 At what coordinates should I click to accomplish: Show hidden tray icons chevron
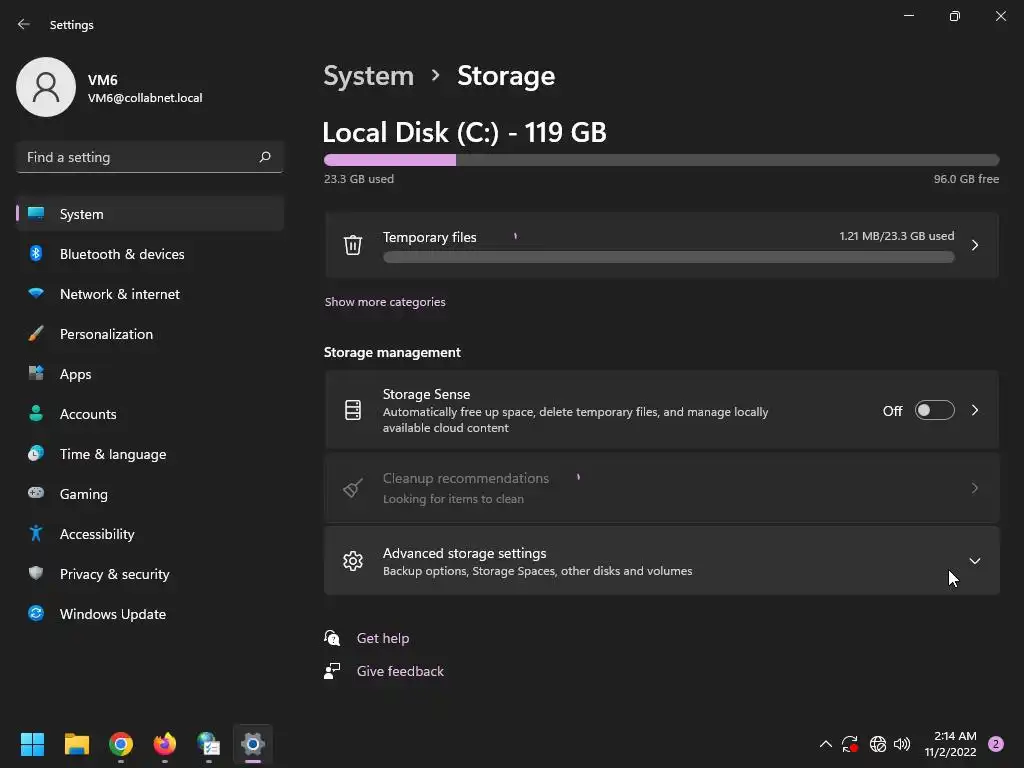(825, 744)
